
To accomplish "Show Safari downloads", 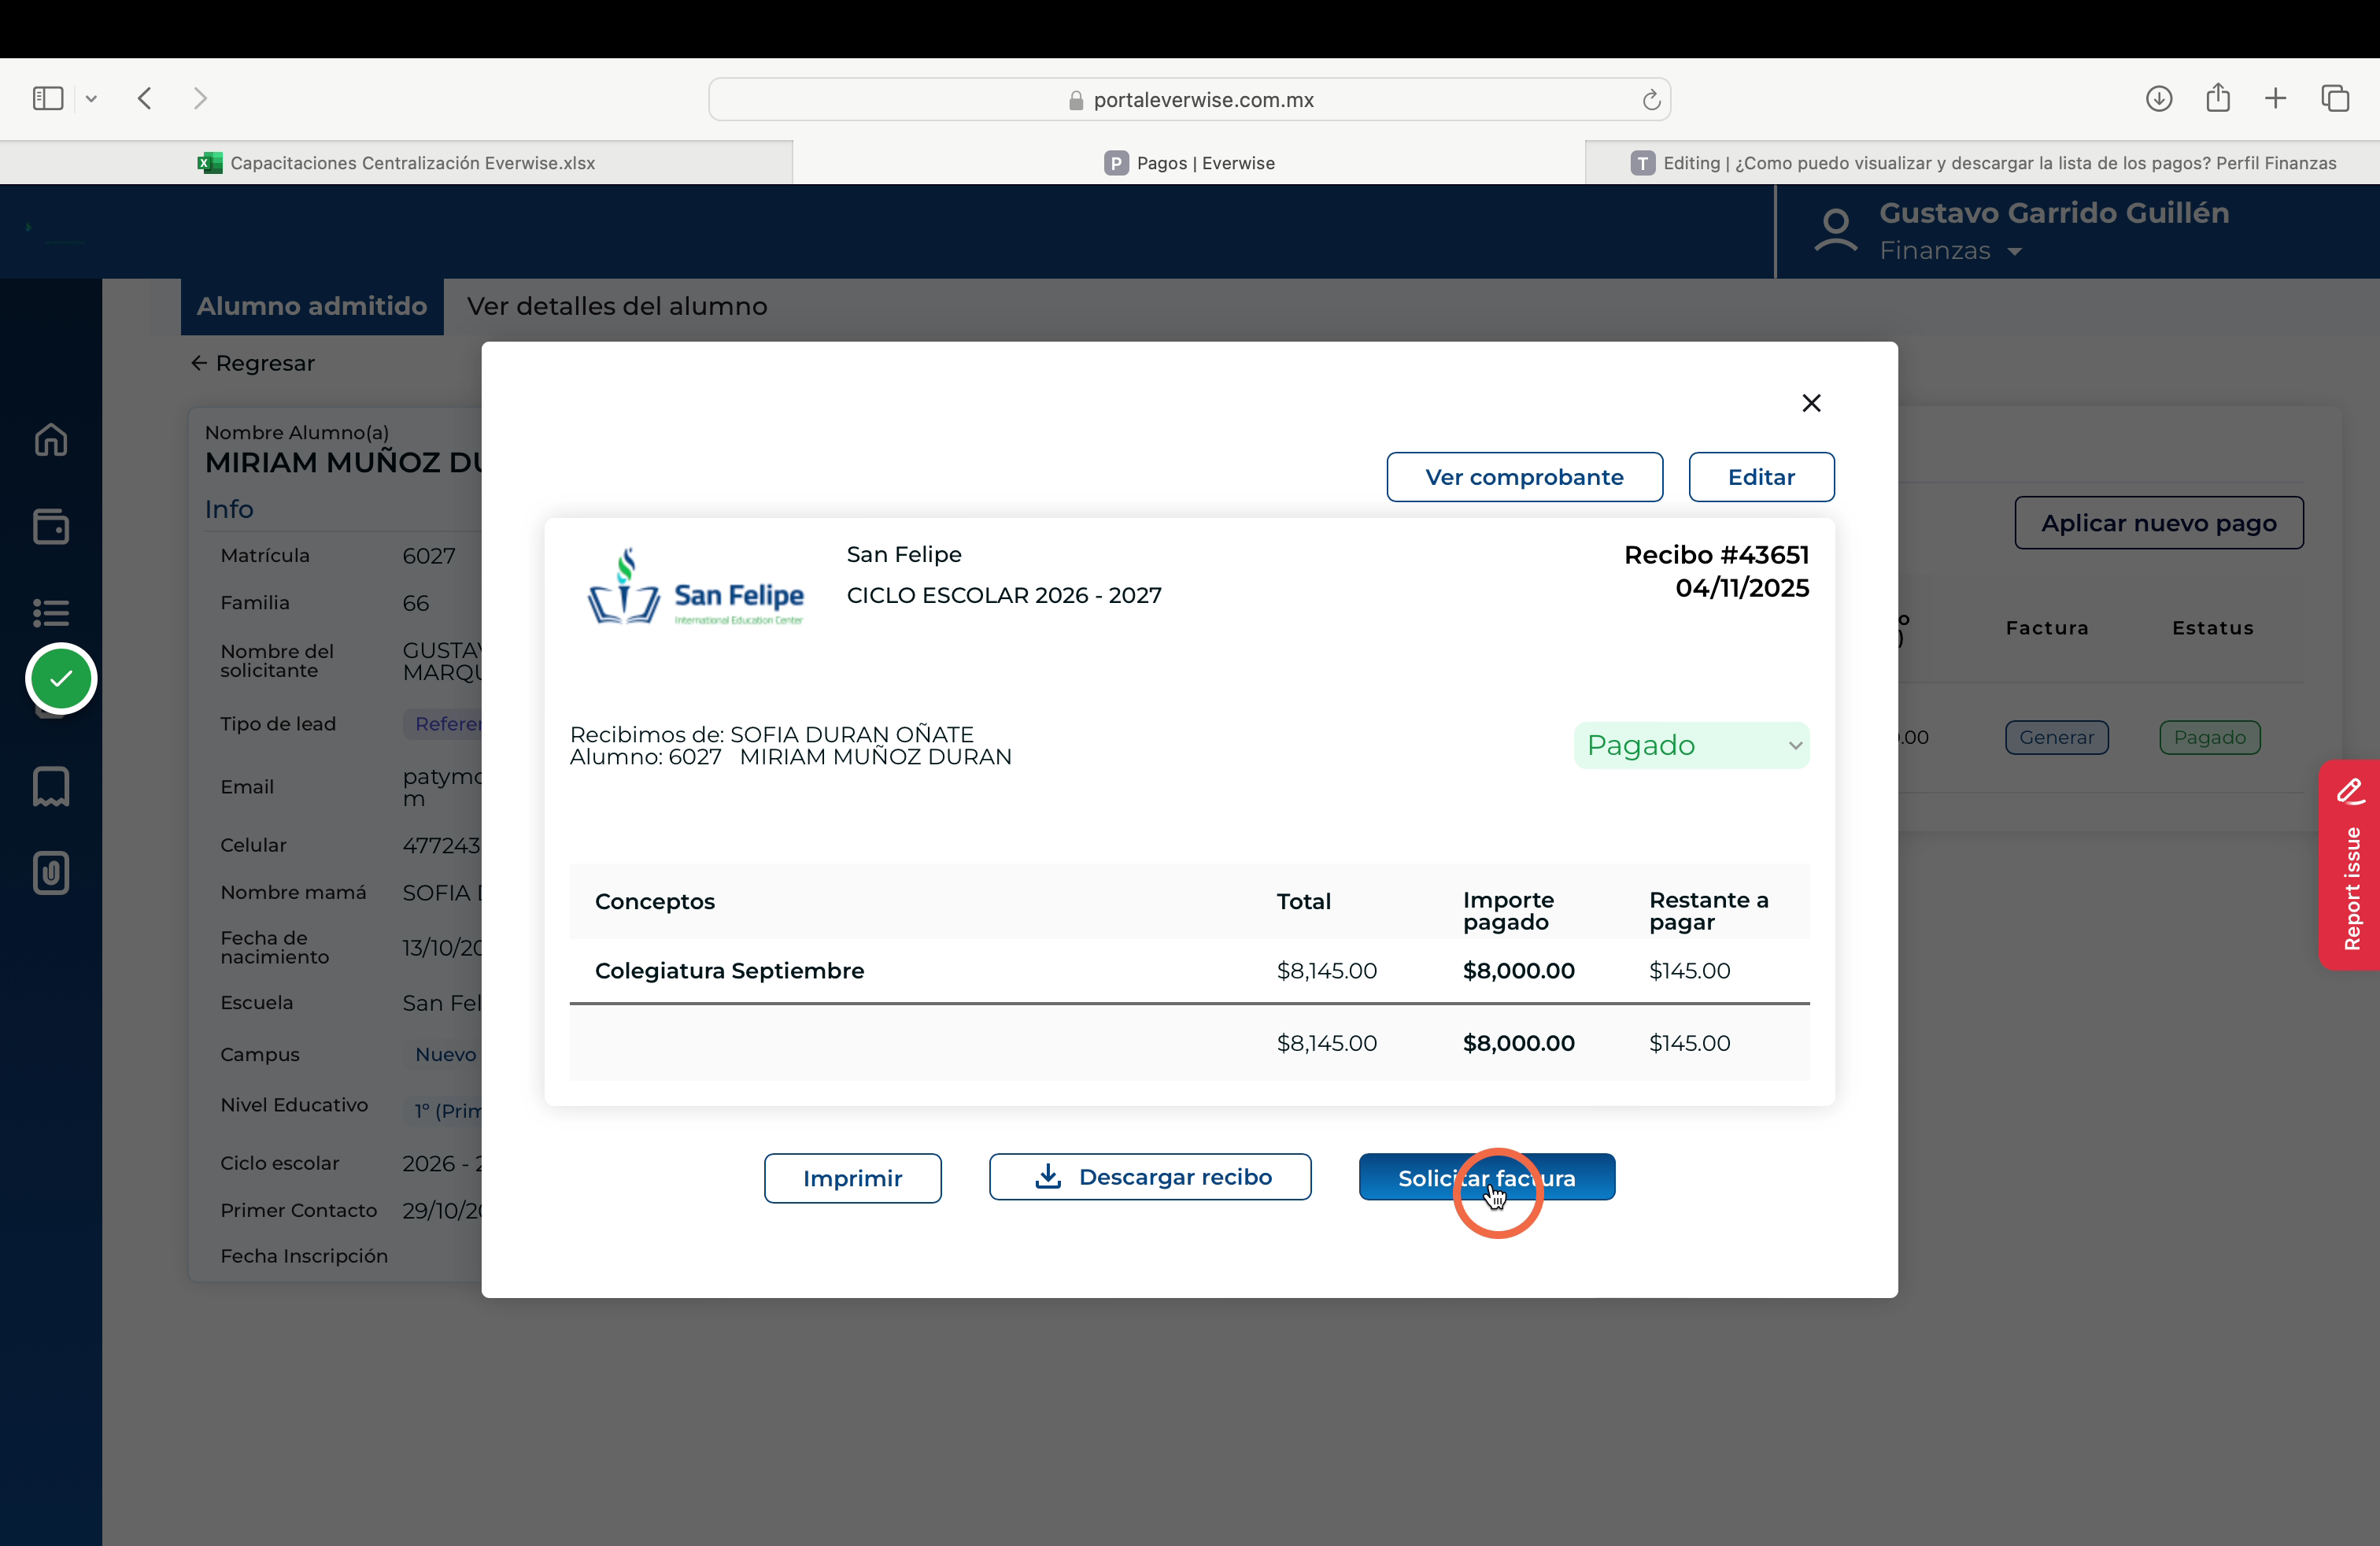I will coord(2159,98).
